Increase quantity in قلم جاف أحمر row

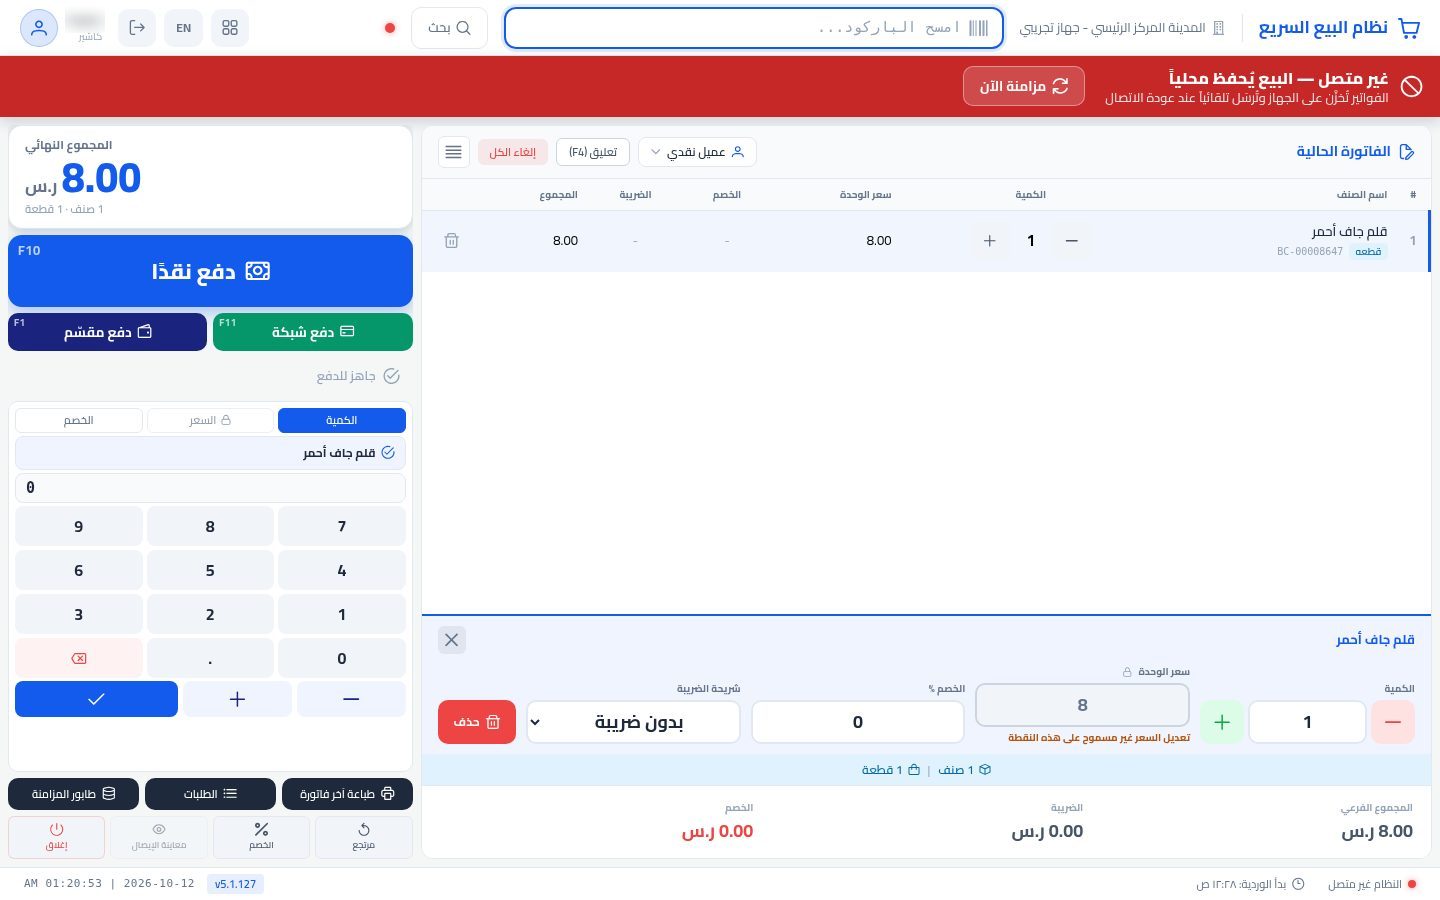(990, 241)
